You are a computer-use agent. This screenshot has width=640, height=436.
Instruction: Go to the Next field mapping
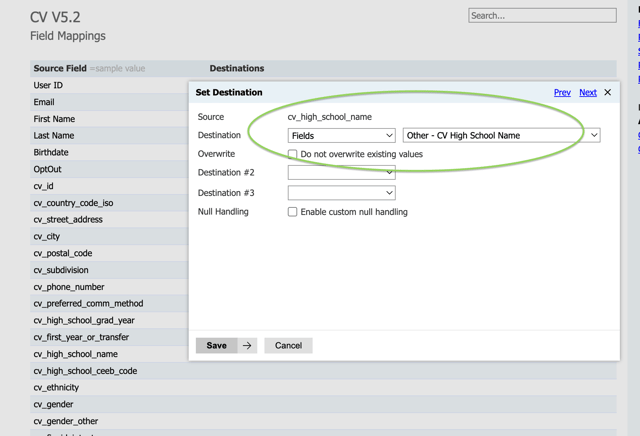[588, 93]
